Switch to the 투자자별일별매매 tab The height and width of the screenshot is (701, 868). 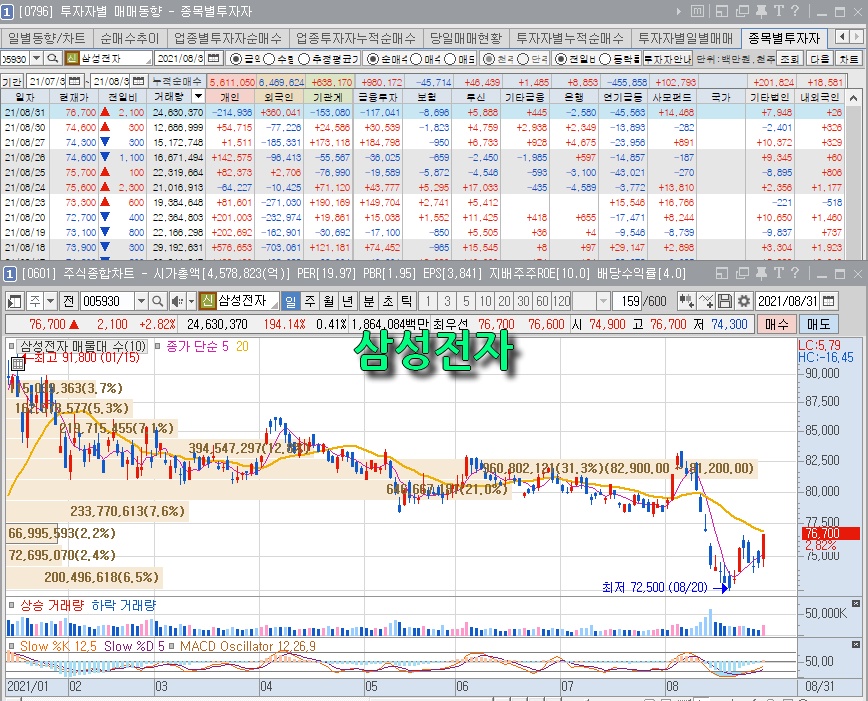click(685, 38)
